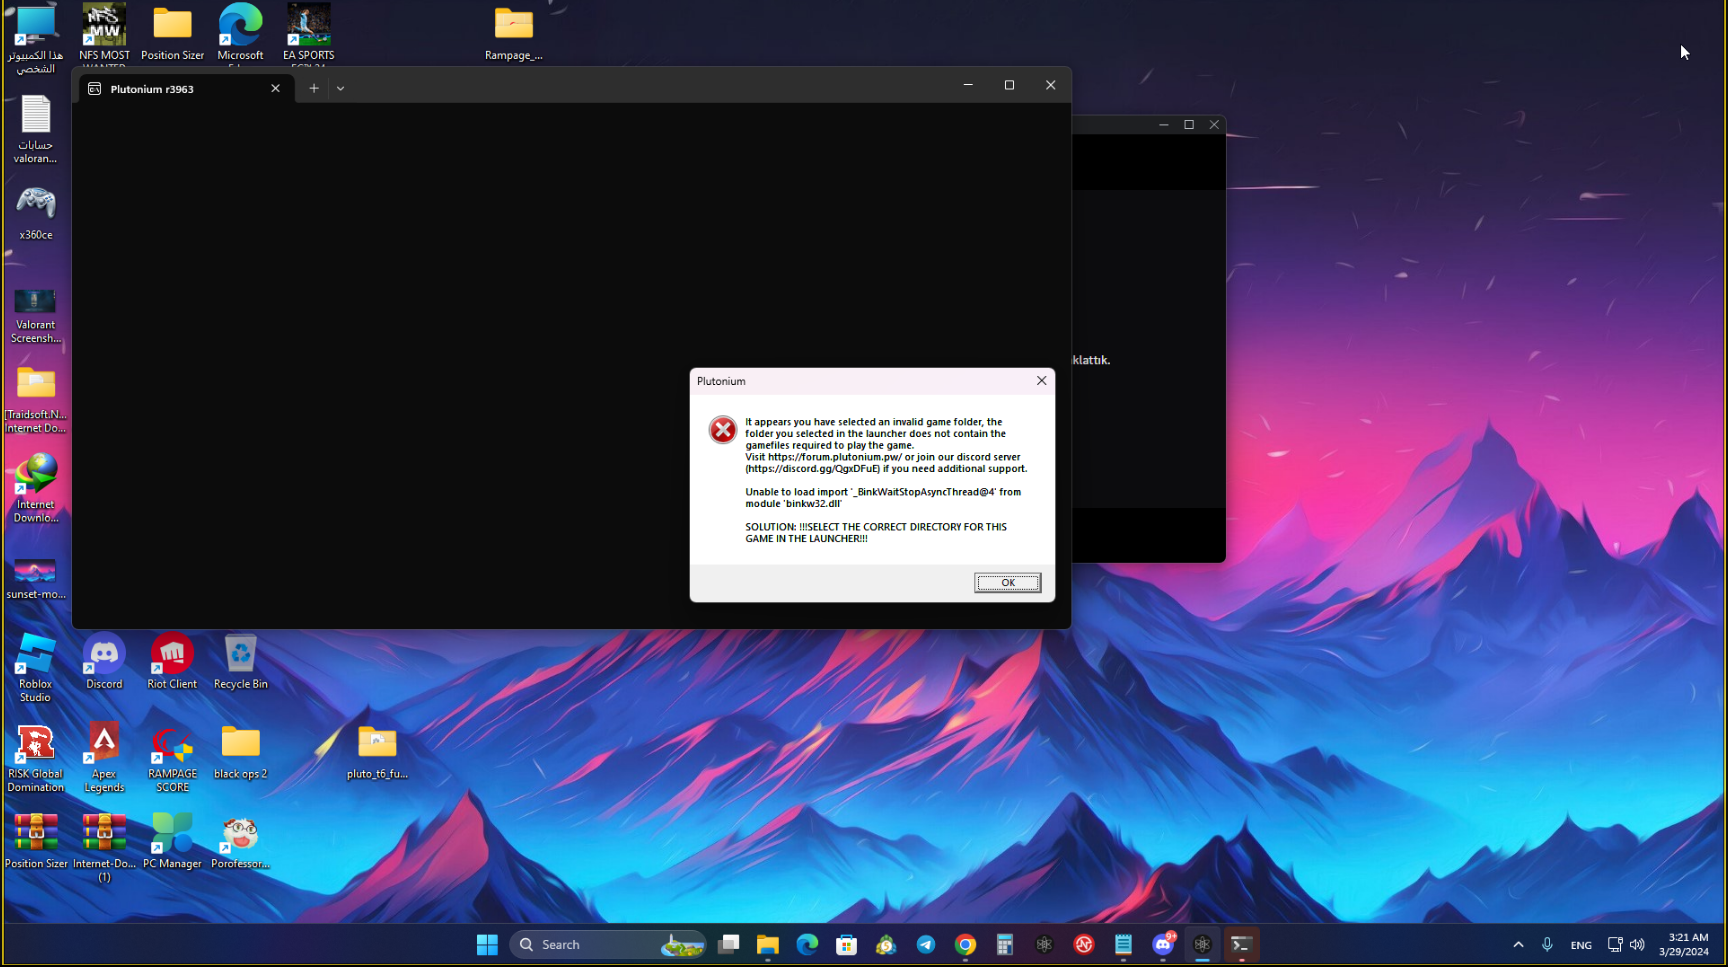Image resolution: width=1728 pixels, height=967 pixels.
Task: Switch to the Terminal taskbar icon
Action: click(1242, 945)
